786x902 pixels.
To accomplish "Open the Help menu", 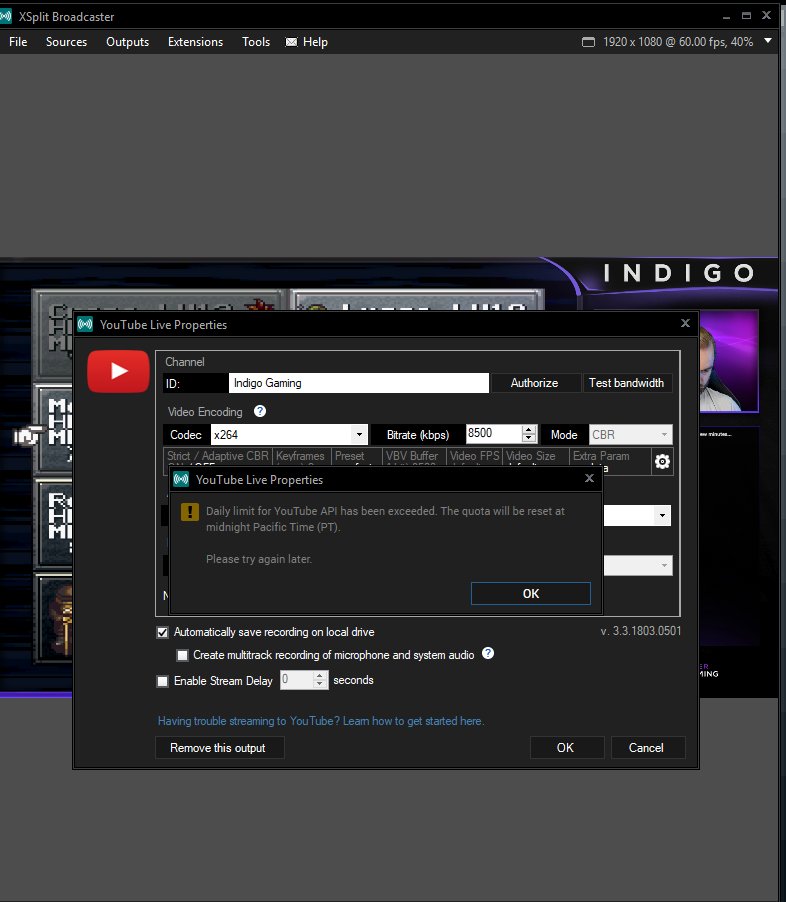I will coord(315,42).
